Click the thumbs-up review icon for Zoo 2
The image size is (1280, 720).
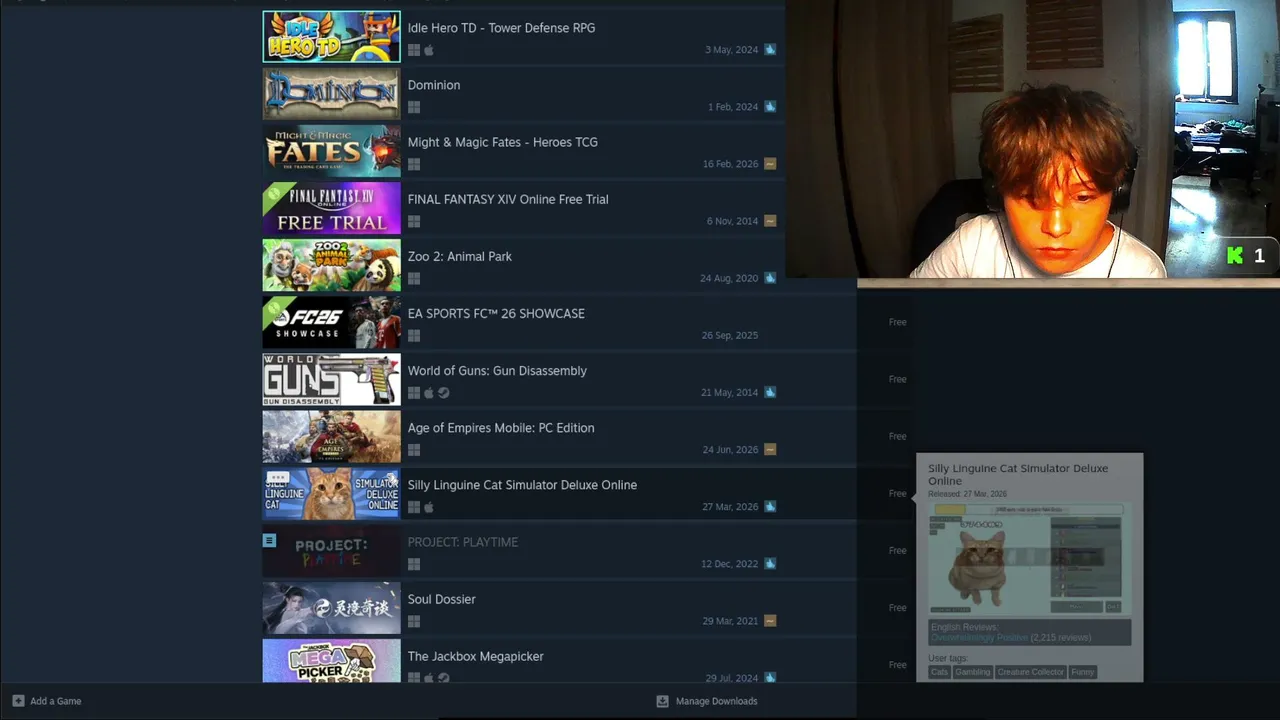coord(770,277)
